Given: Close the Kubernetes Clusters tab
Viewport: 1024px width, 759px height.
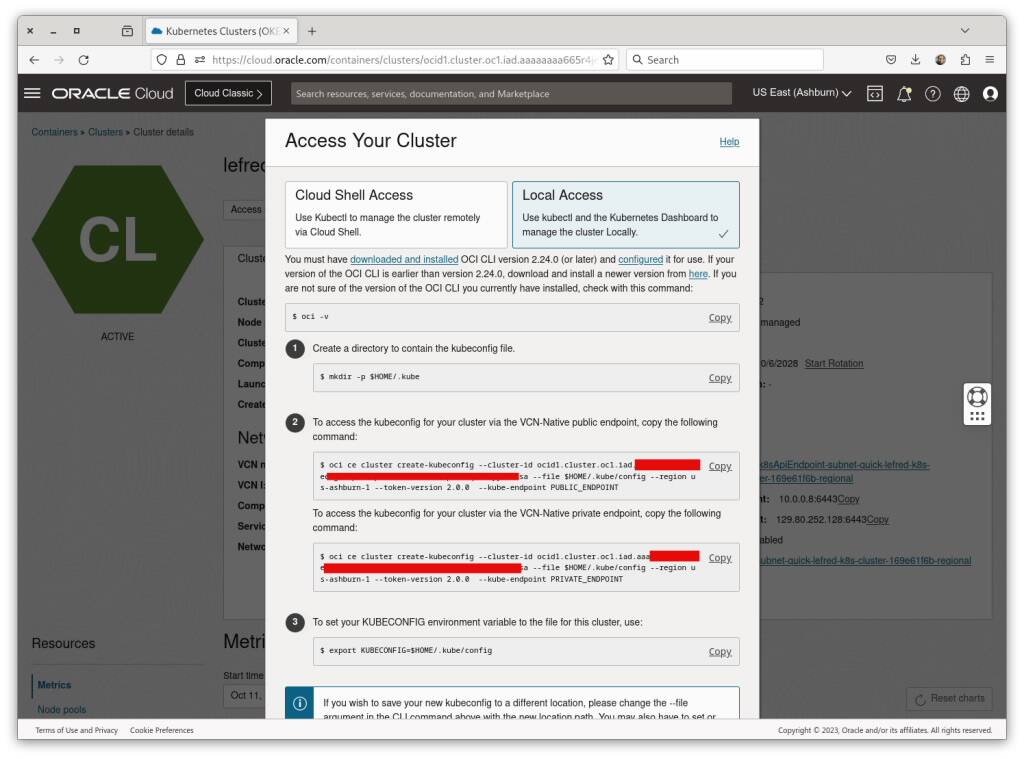Looking at the screenshot, I should [286, 31].
